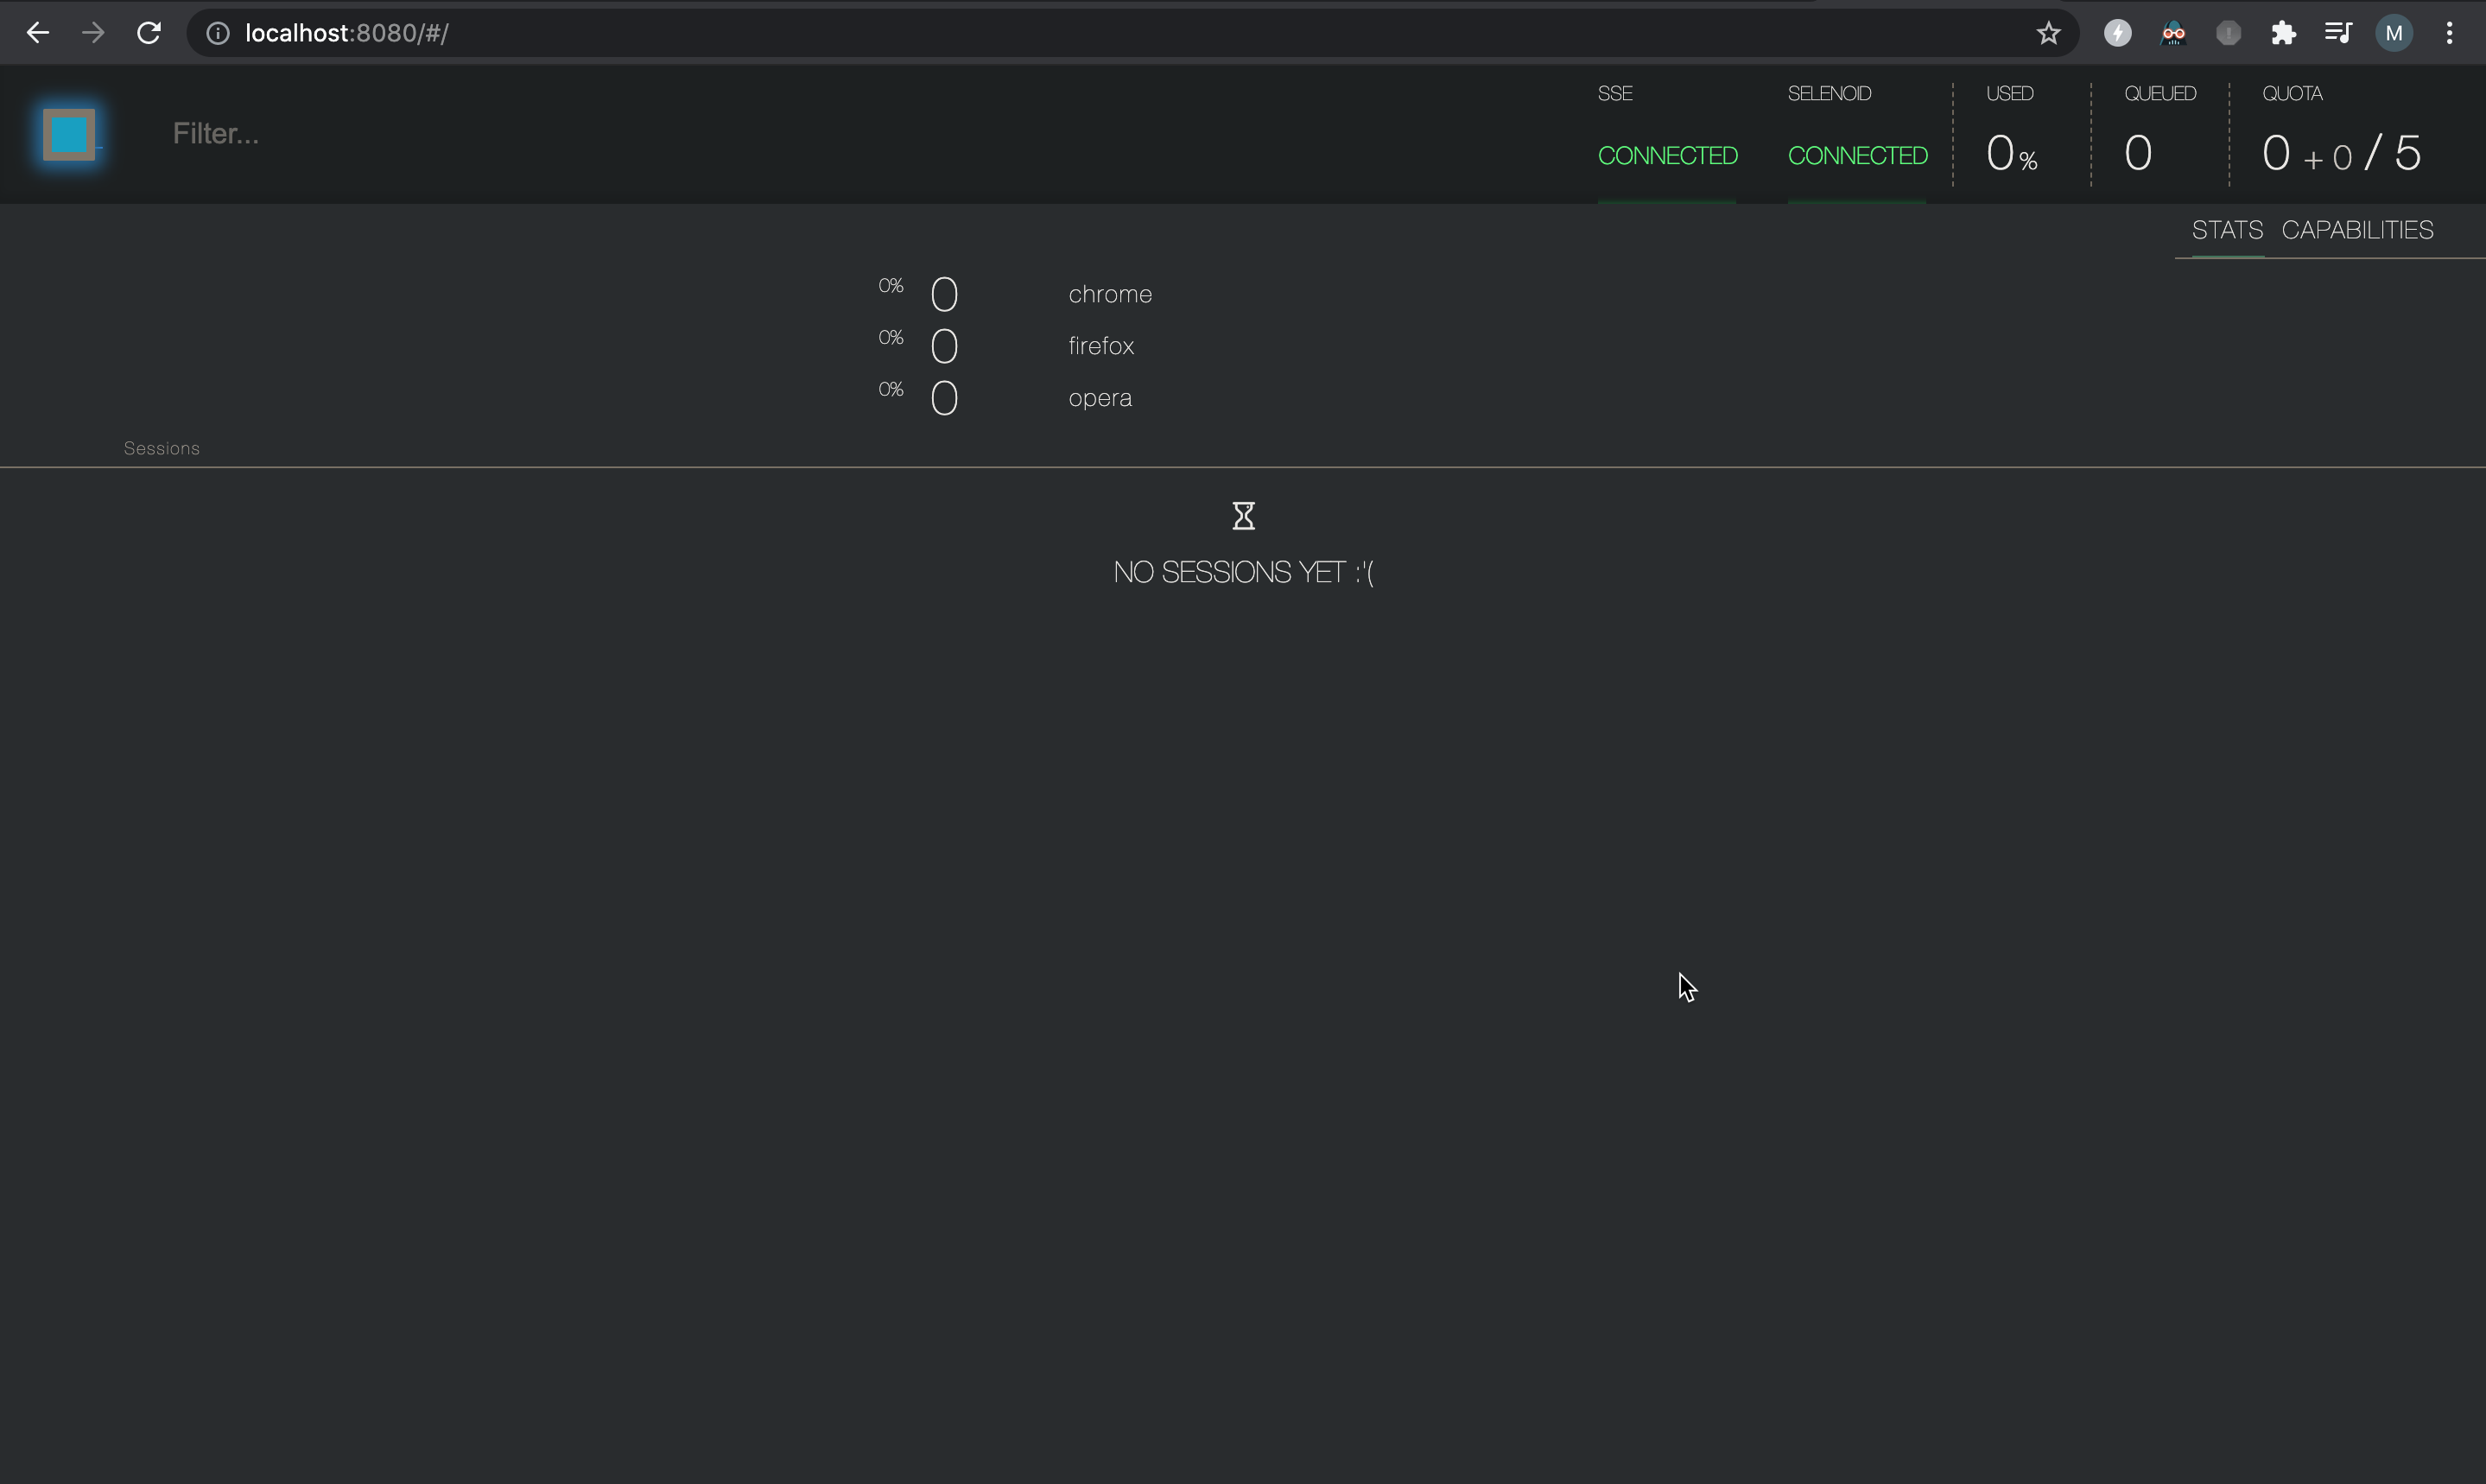
Task: Click the large 0 count beside firefox
Action: [944, 347]
